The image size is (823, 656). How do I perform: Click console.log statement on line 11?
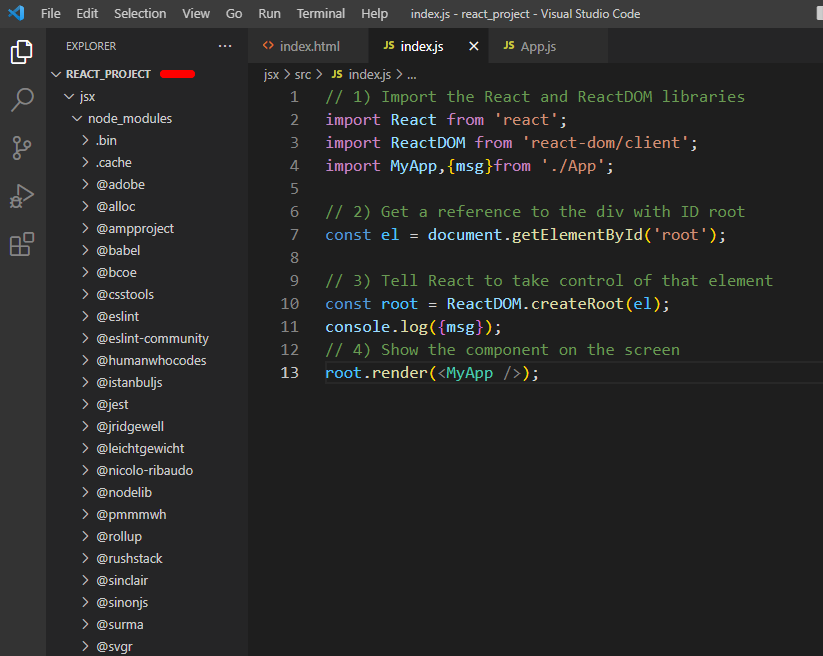[413, 327]
